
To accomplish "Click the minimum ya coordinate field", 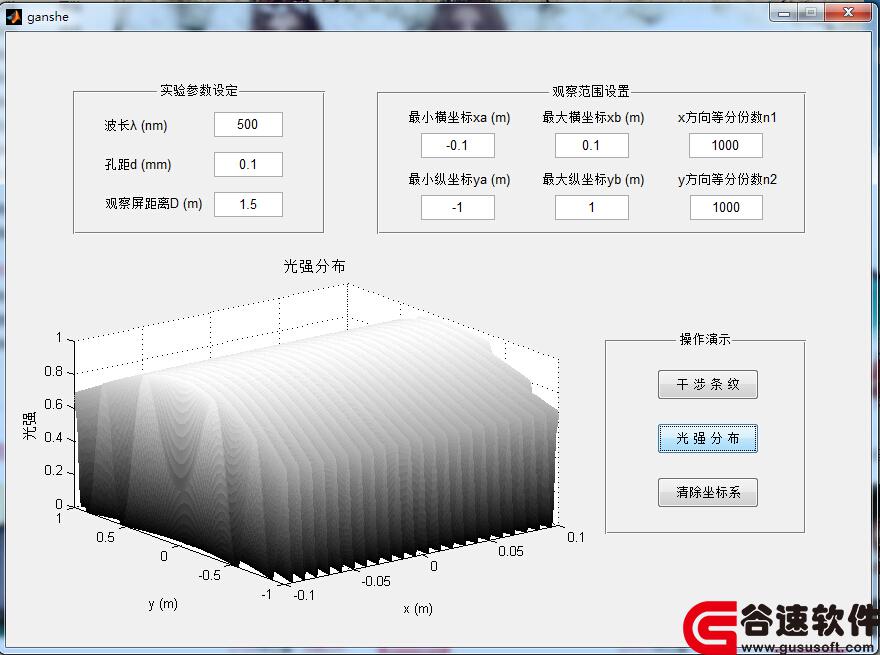I will coord(457,208).
